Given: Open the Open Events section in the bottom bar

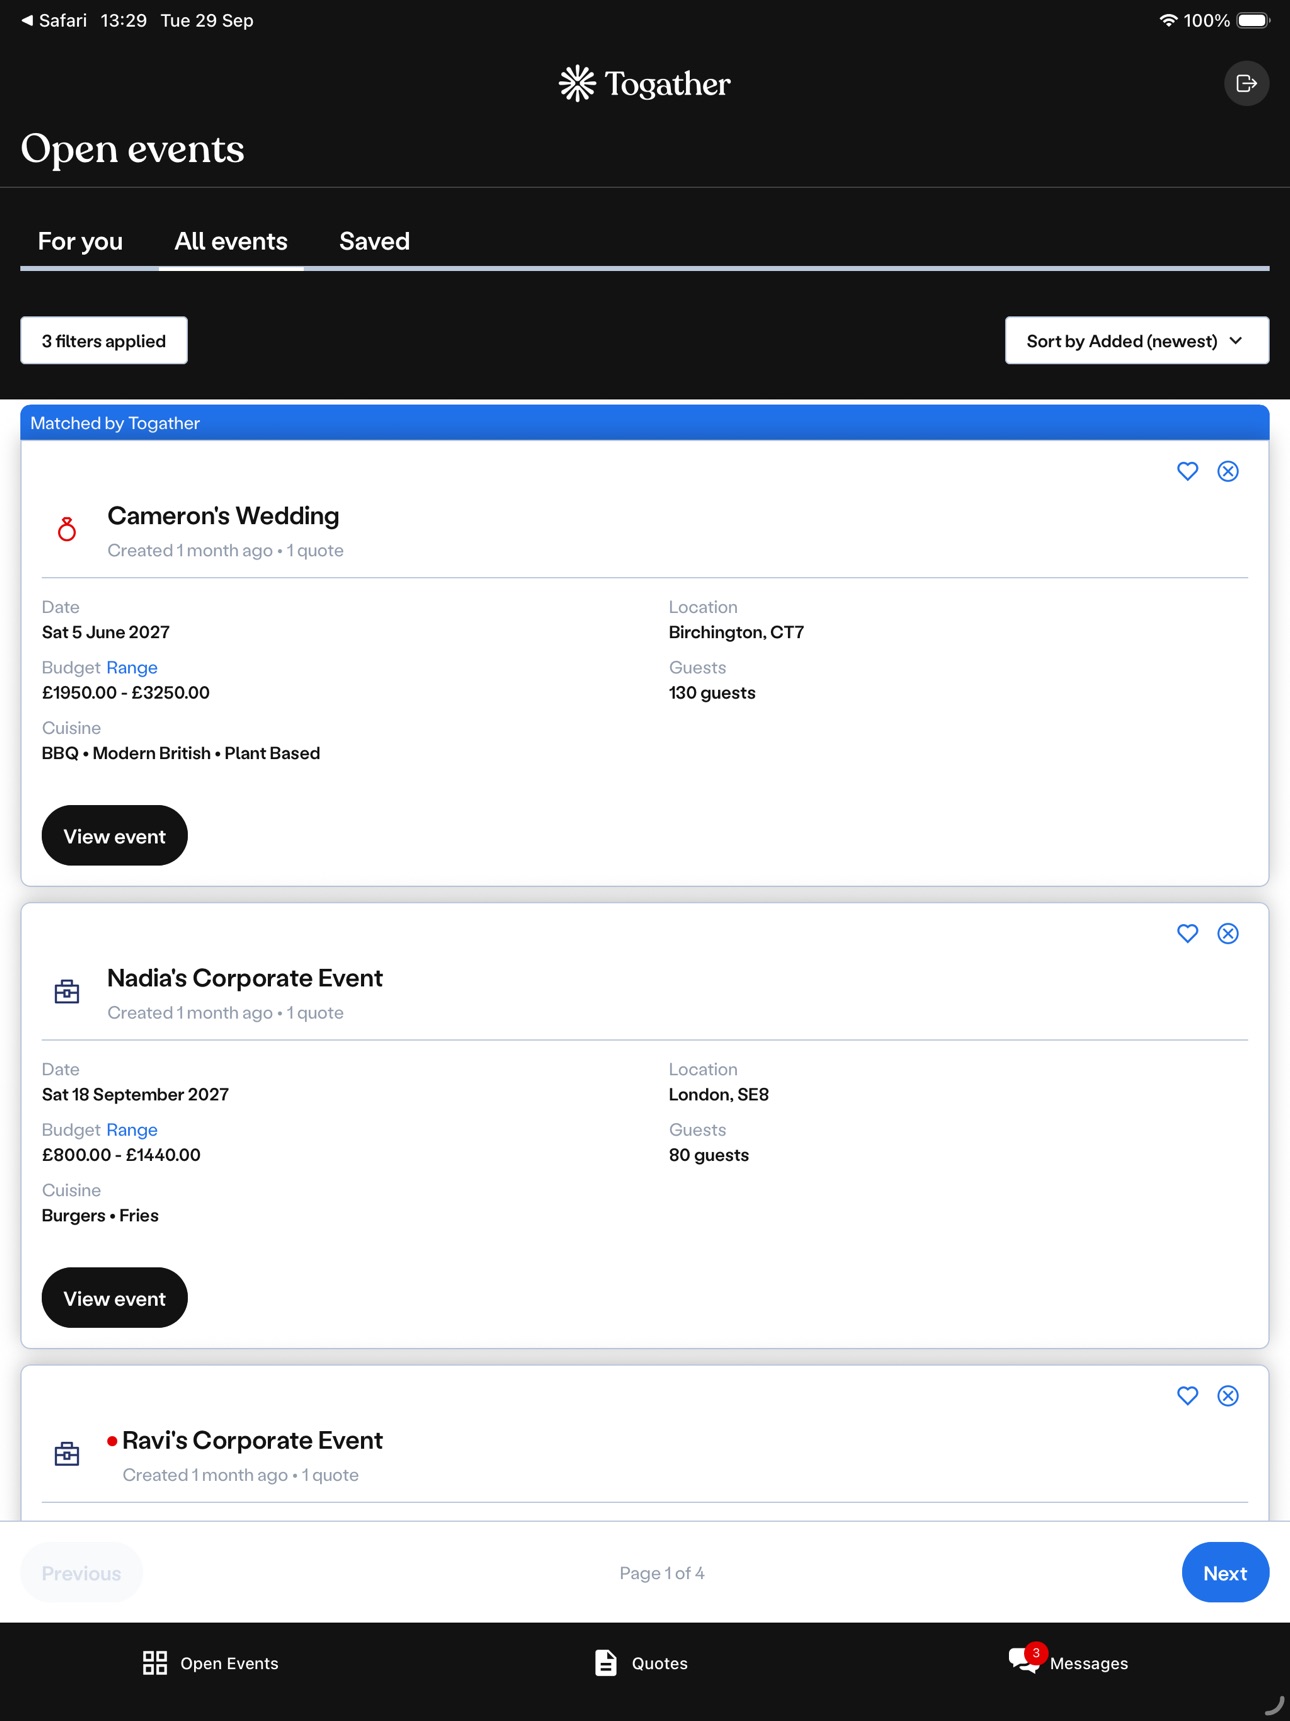Looking at the screenshot, I should click(211, 1663).
